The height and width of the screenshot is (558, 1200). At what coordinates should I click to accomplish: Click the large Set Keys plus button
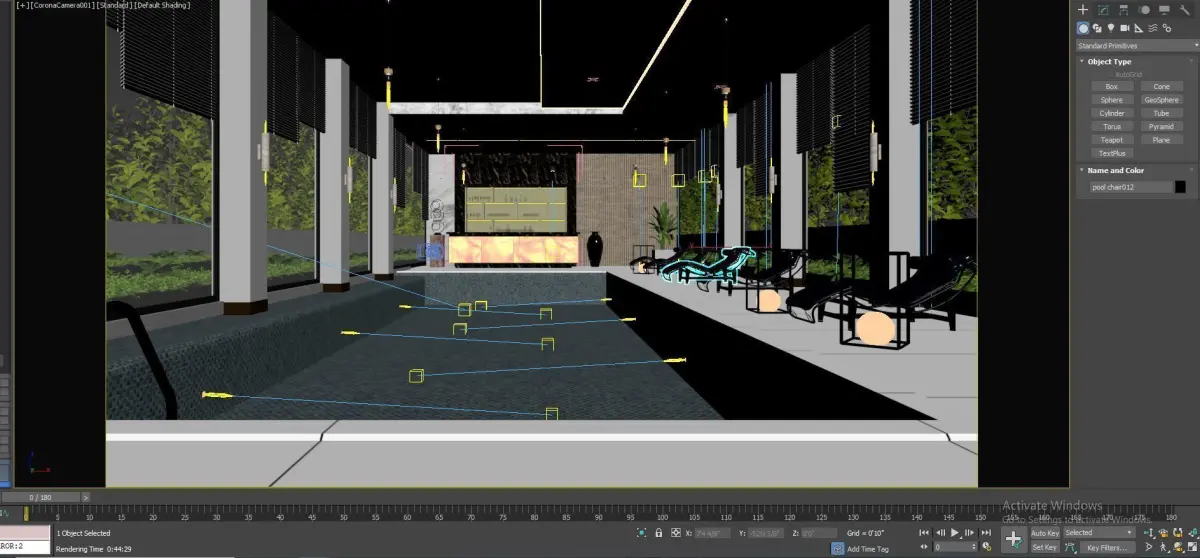[1014, 539]
